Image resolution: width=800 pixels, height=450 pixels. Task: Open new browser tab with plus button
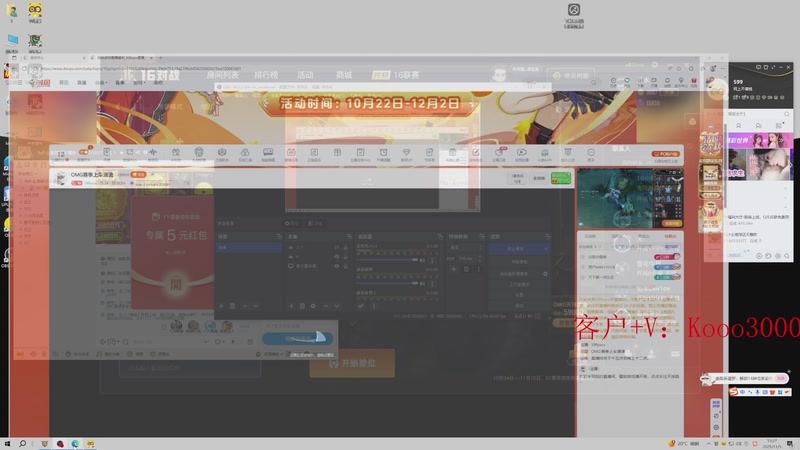point(160,58)
